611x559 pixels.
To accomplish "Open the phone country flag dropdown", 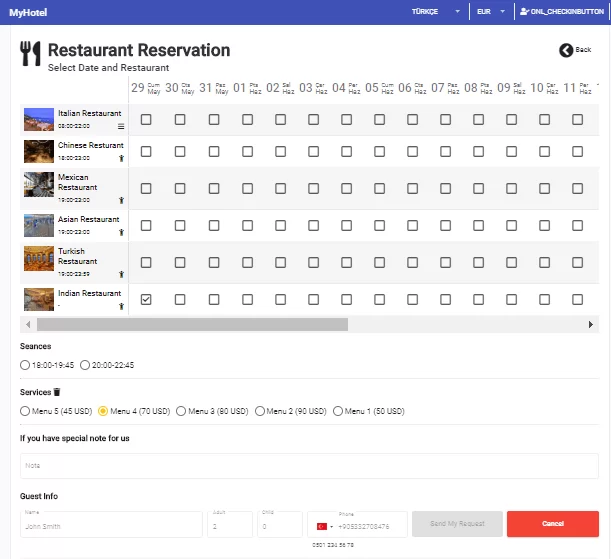I will [325, 527].
